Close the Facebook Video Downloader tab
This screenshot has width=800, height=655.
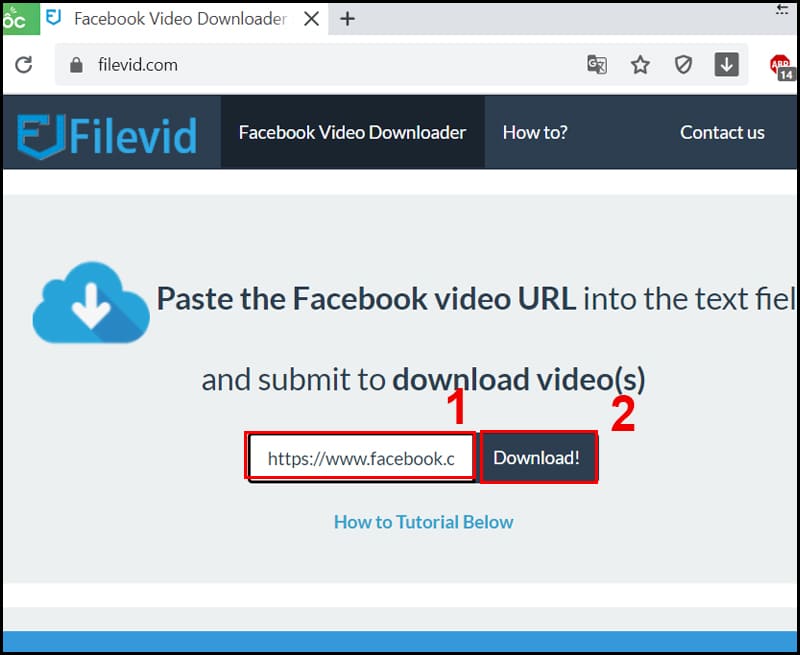311,19
